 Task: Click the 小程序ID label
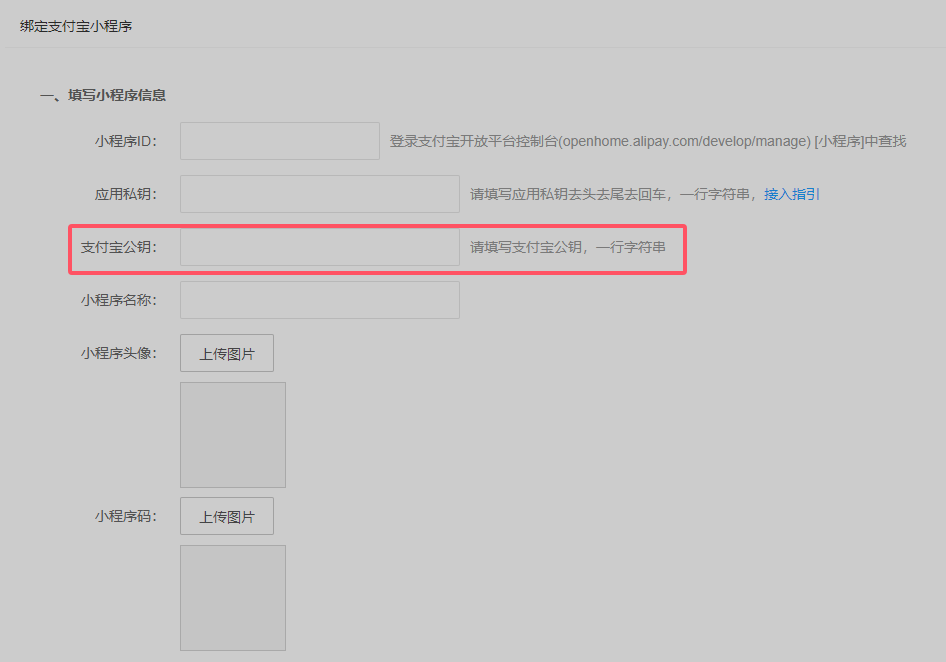tap(126, 141)
